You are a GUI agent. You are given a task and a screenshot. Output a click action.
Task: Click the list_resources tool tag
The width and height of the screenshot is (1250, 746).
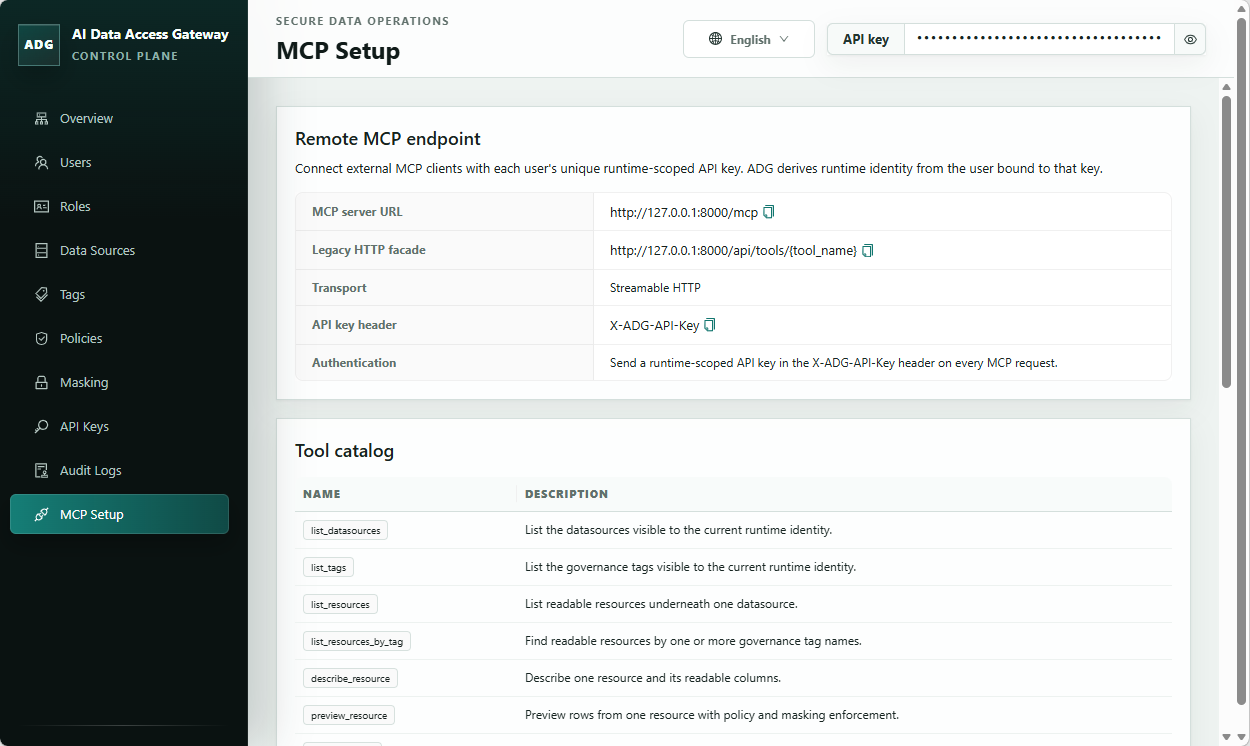340,604
